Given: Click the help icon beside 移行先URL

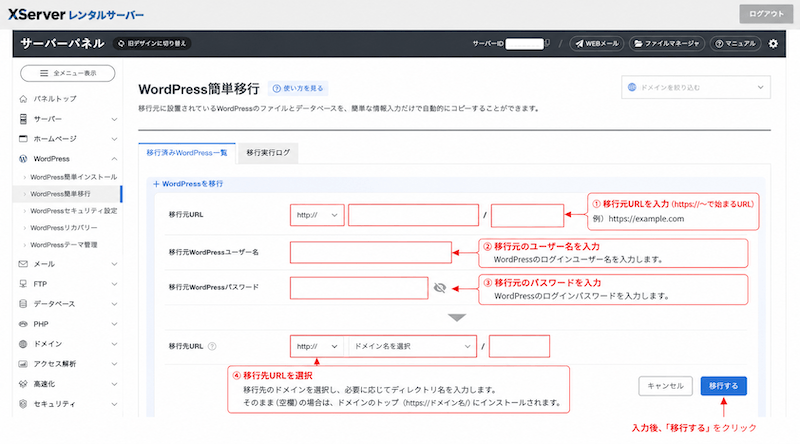Looking at the screenshot, I should tap(212, 347).
